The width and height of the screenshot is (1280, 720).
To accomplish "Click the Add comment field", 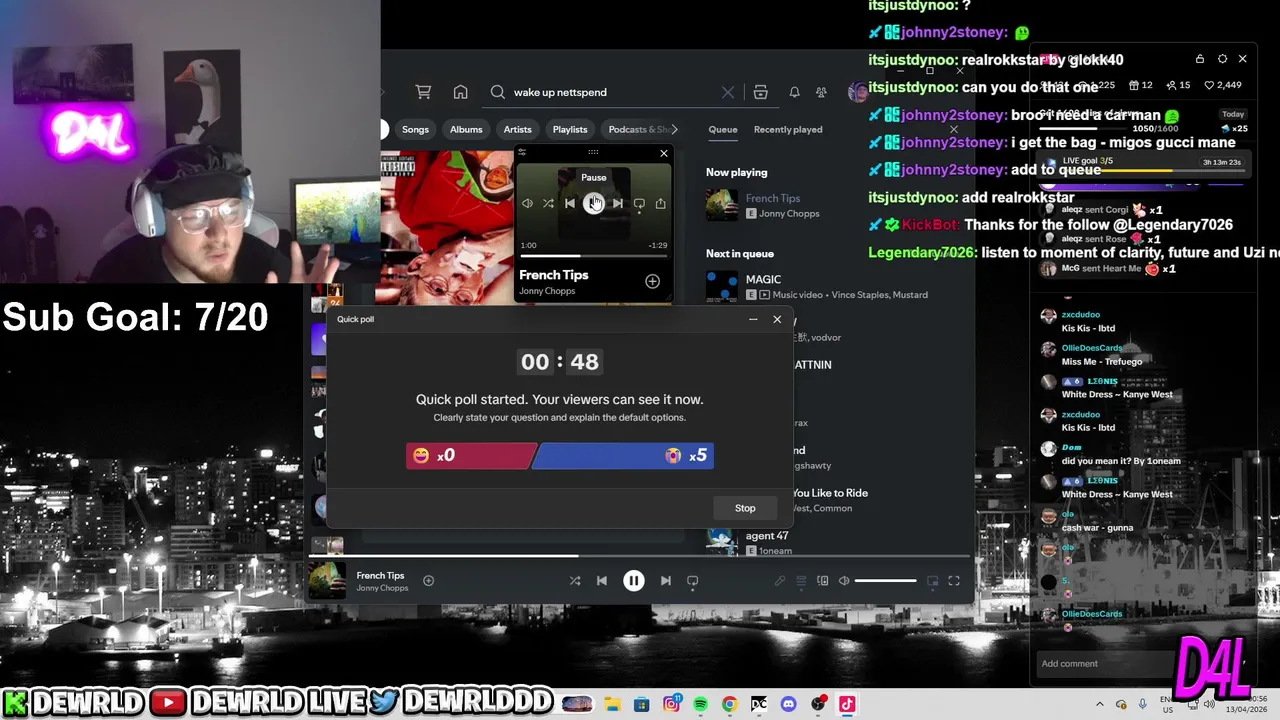I will click(1105, 664).
